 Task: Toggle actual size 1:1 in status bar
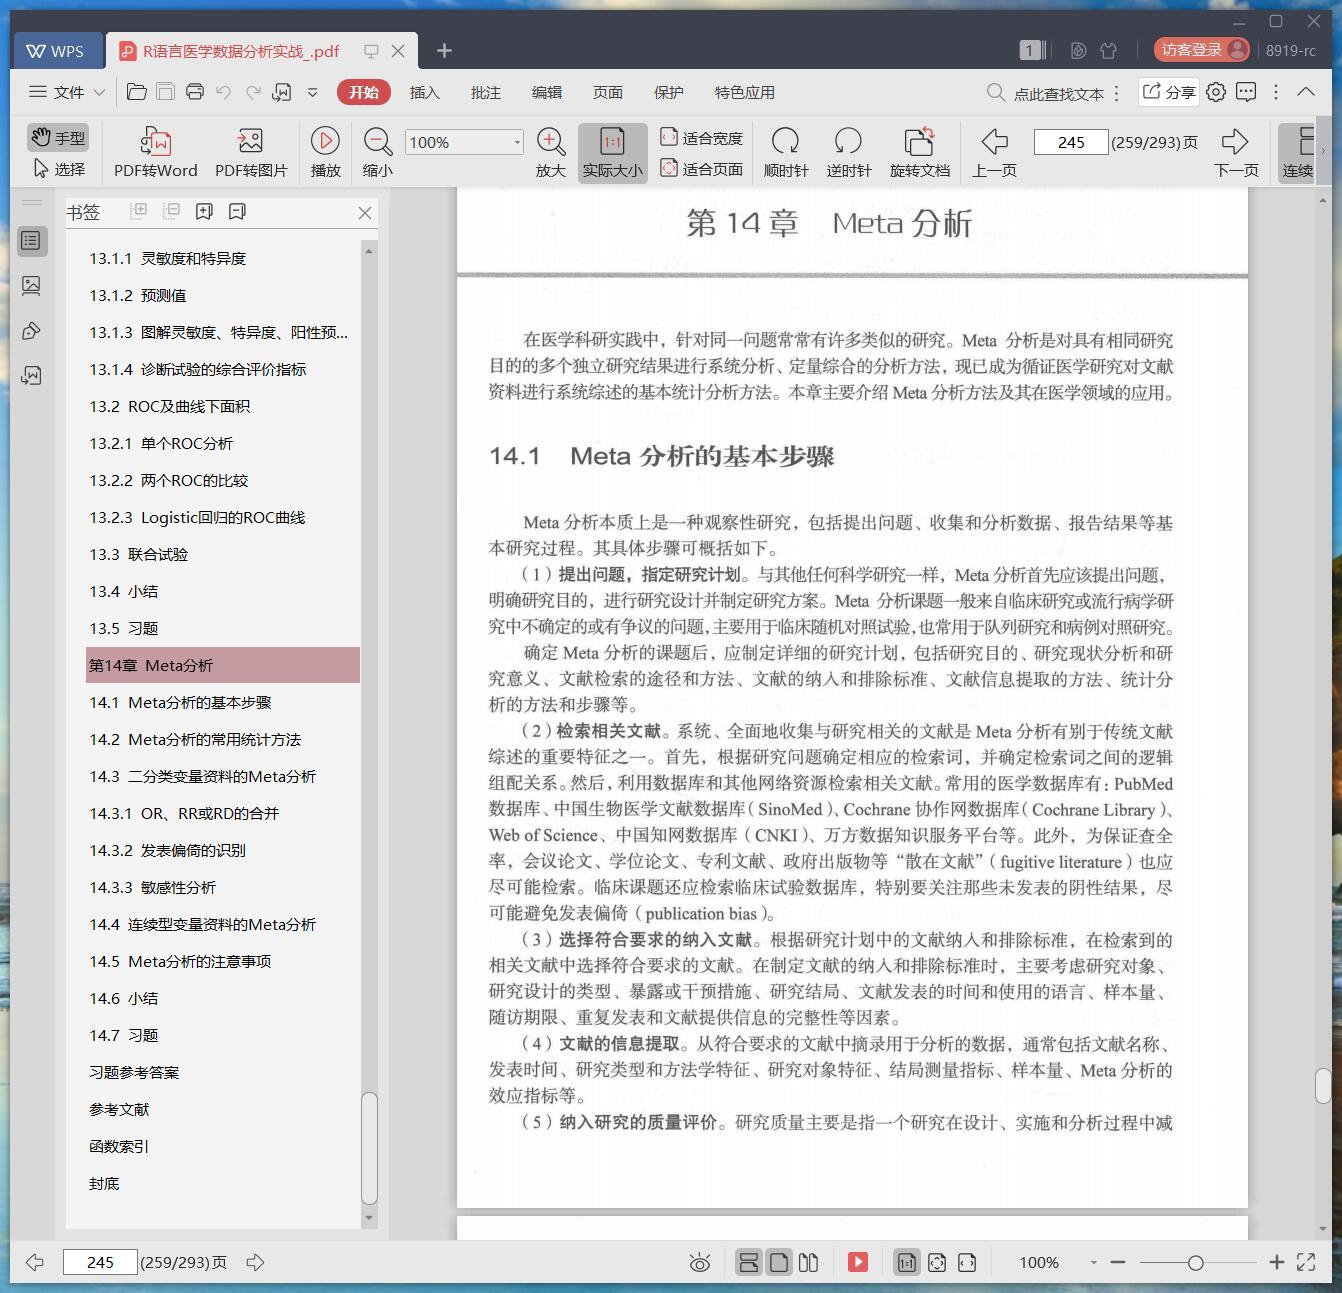point(907,1263)
